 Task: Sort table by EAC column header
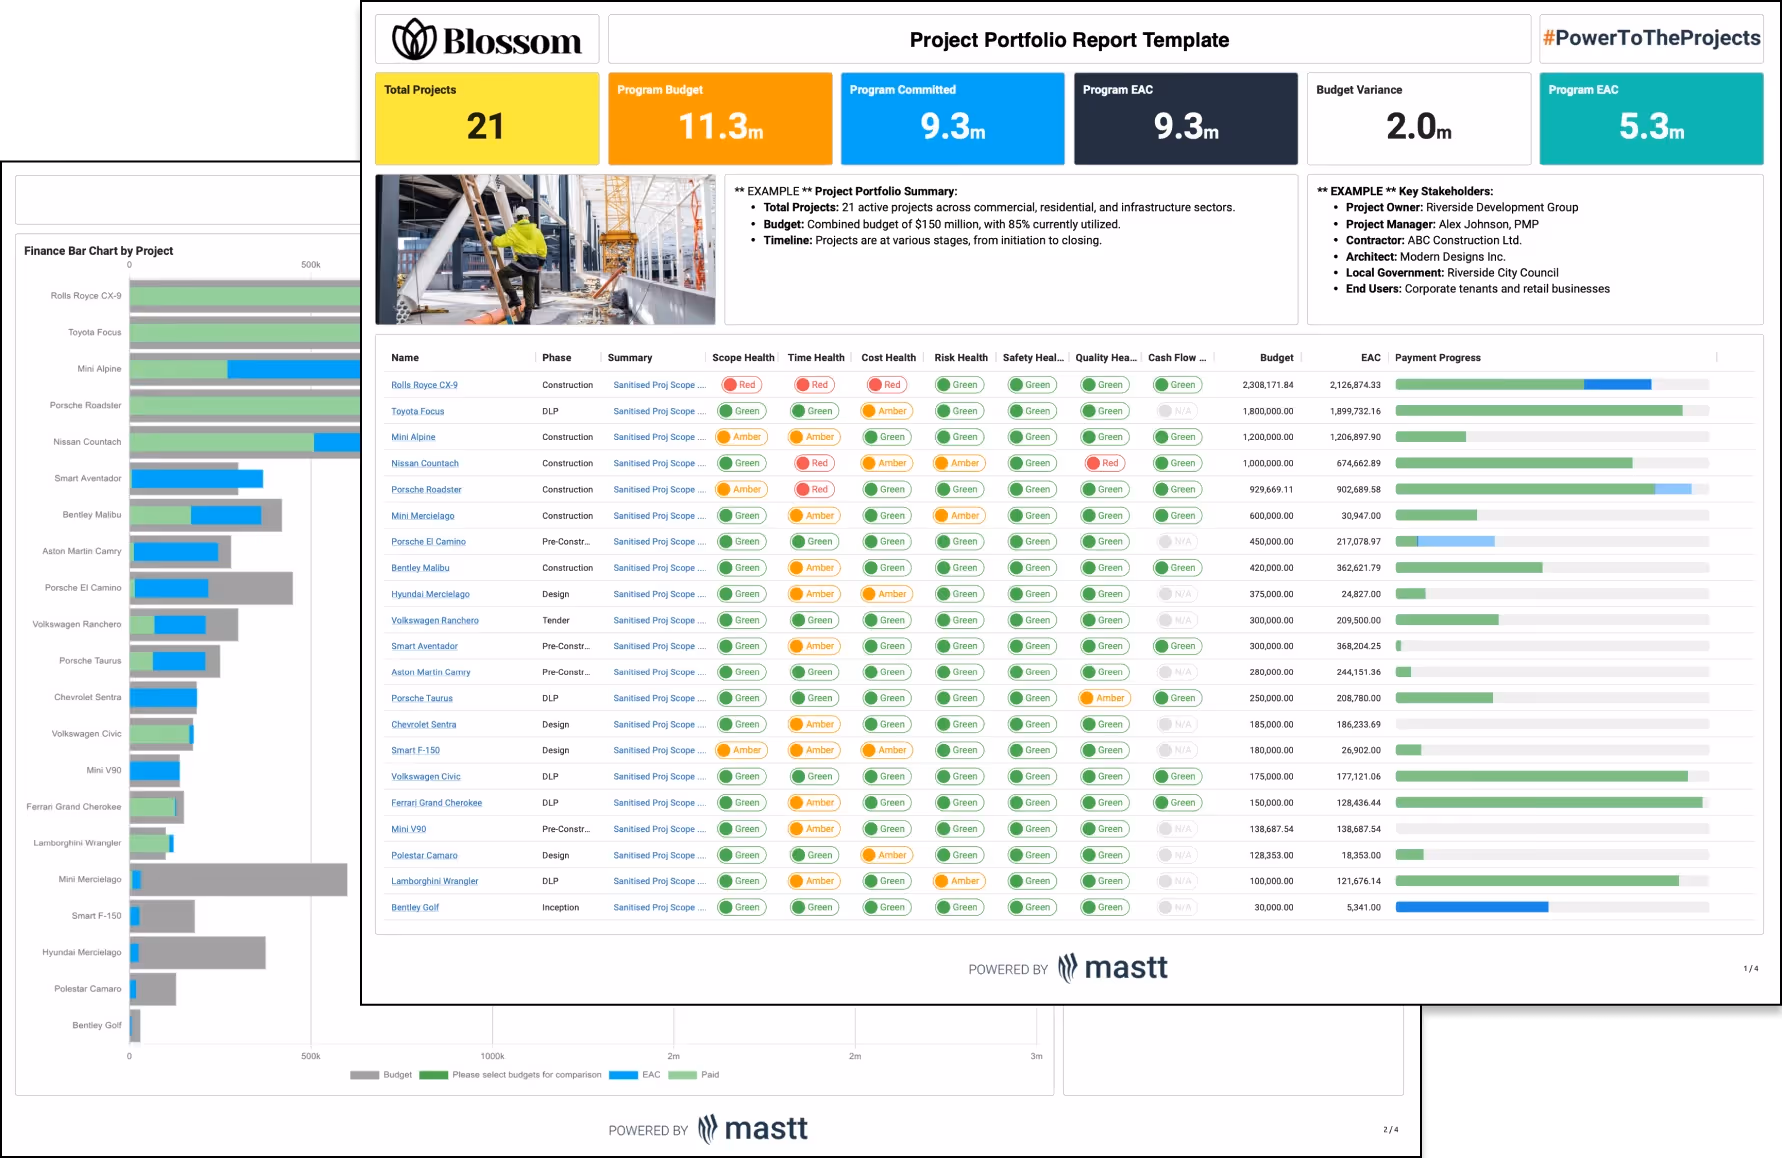coord(1370,358)
